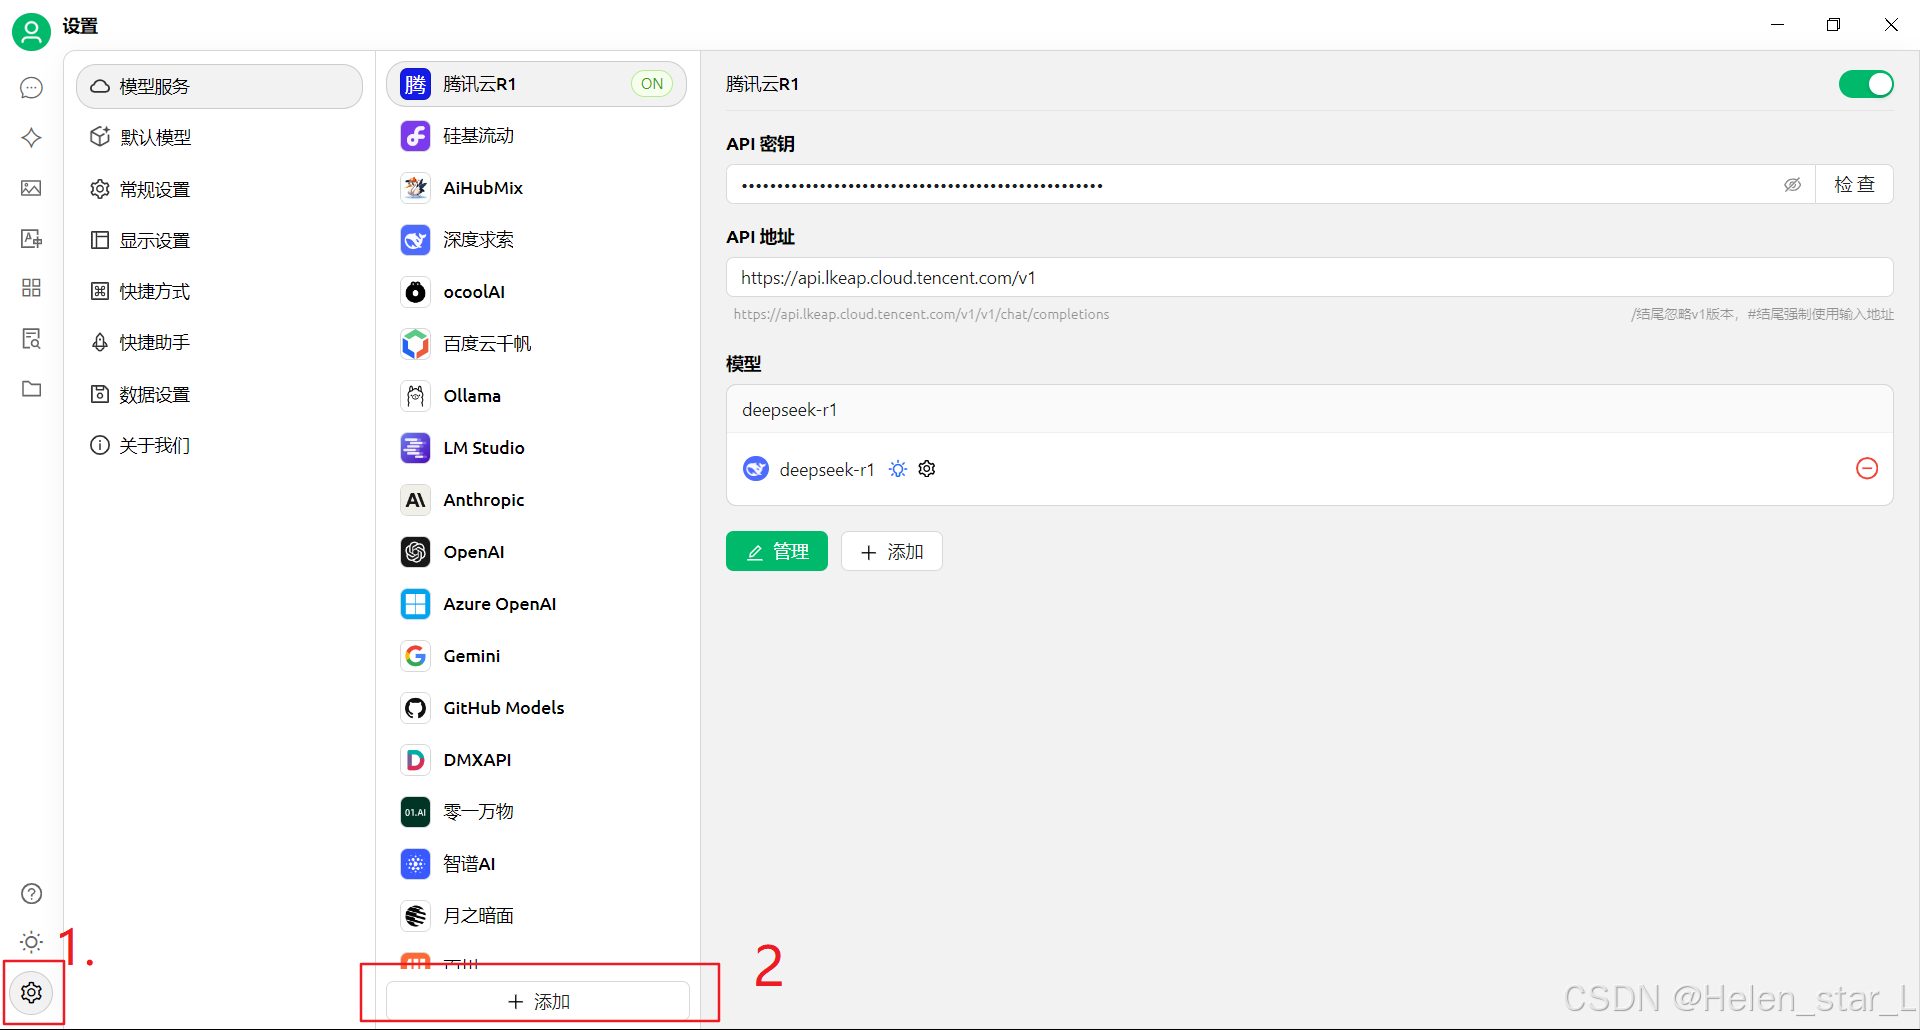
Task: Select the DMXAPI provider
Action: coord(536,760)
